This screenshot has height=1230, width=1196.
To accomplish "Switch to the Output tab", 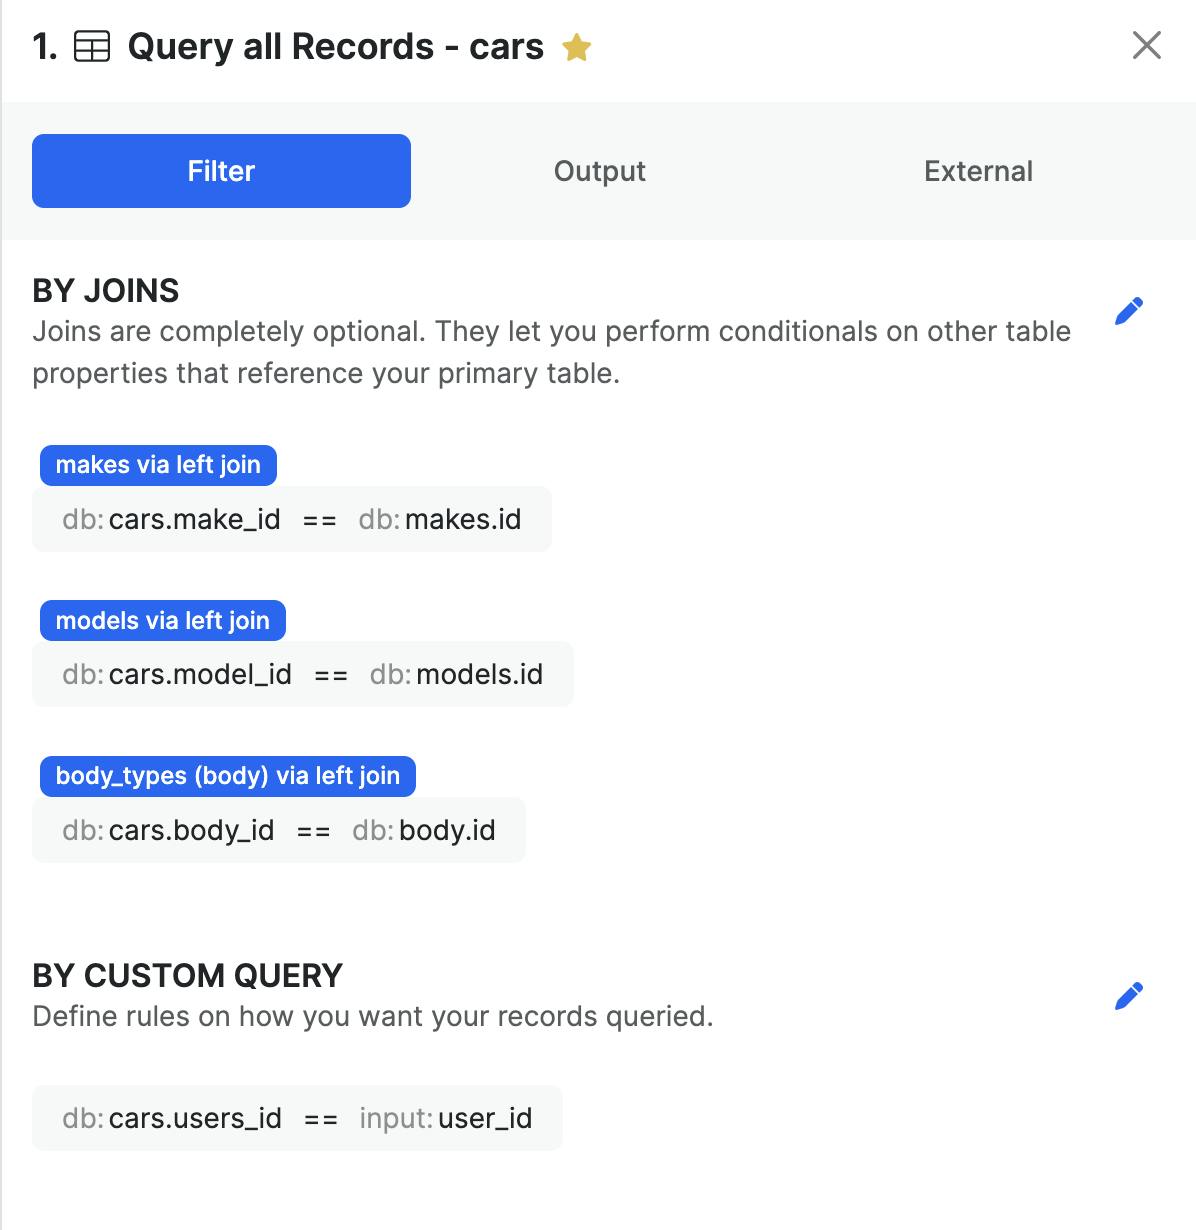I will [x=600, y=171].
